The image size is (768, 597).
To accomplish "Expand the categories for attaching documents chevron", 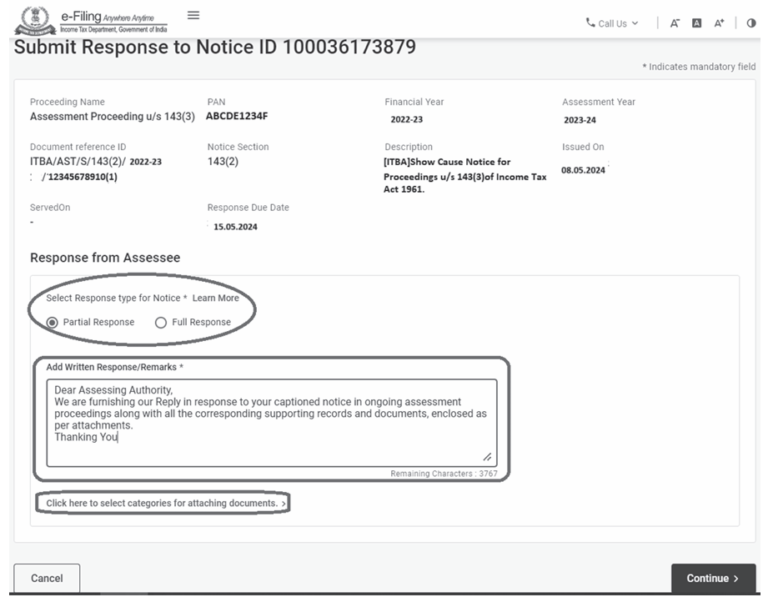I will [x=284, y=503].
